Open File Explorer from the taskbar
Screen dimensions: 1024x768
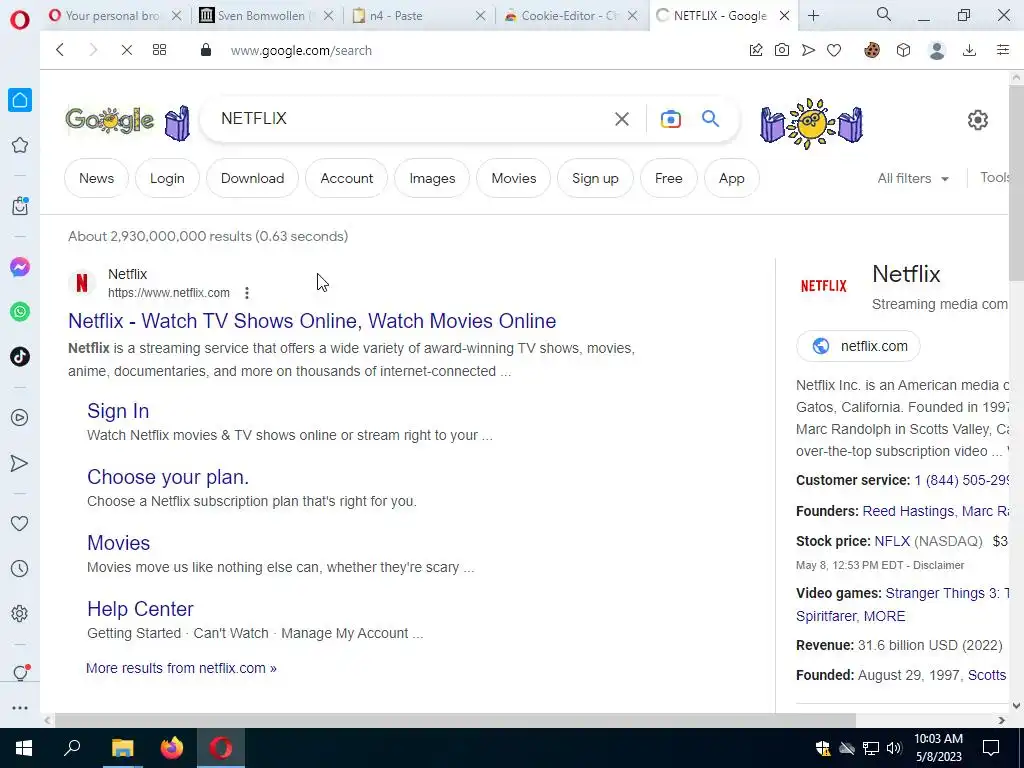122,748
